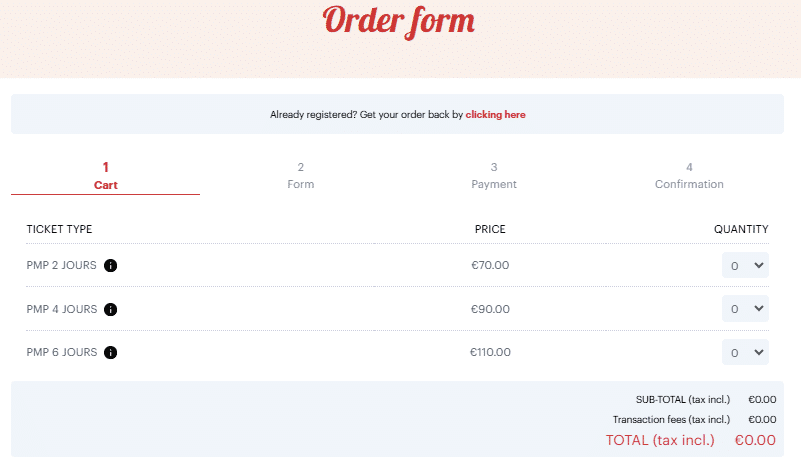This screenshot has height=460, width=801.
Task: Go to the Cart step tab
Action: (x=106, y=176)
